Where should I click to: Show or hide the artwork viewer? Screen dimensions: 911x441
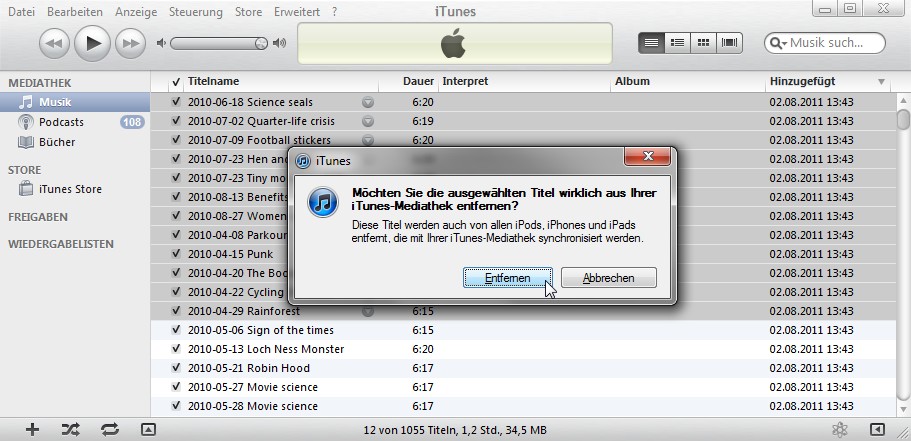(x=149, y=429)
